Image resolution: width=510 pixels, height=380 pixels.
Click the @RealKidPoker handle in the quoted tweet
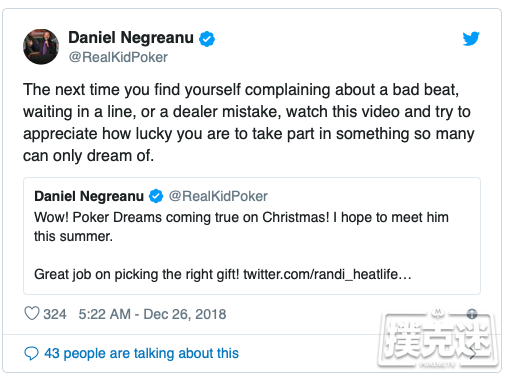coord(218,196)
